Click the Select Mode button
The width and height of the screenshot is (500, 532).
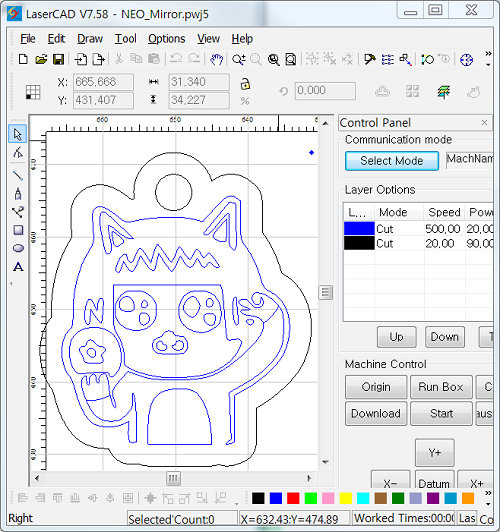tap(392, 160)
